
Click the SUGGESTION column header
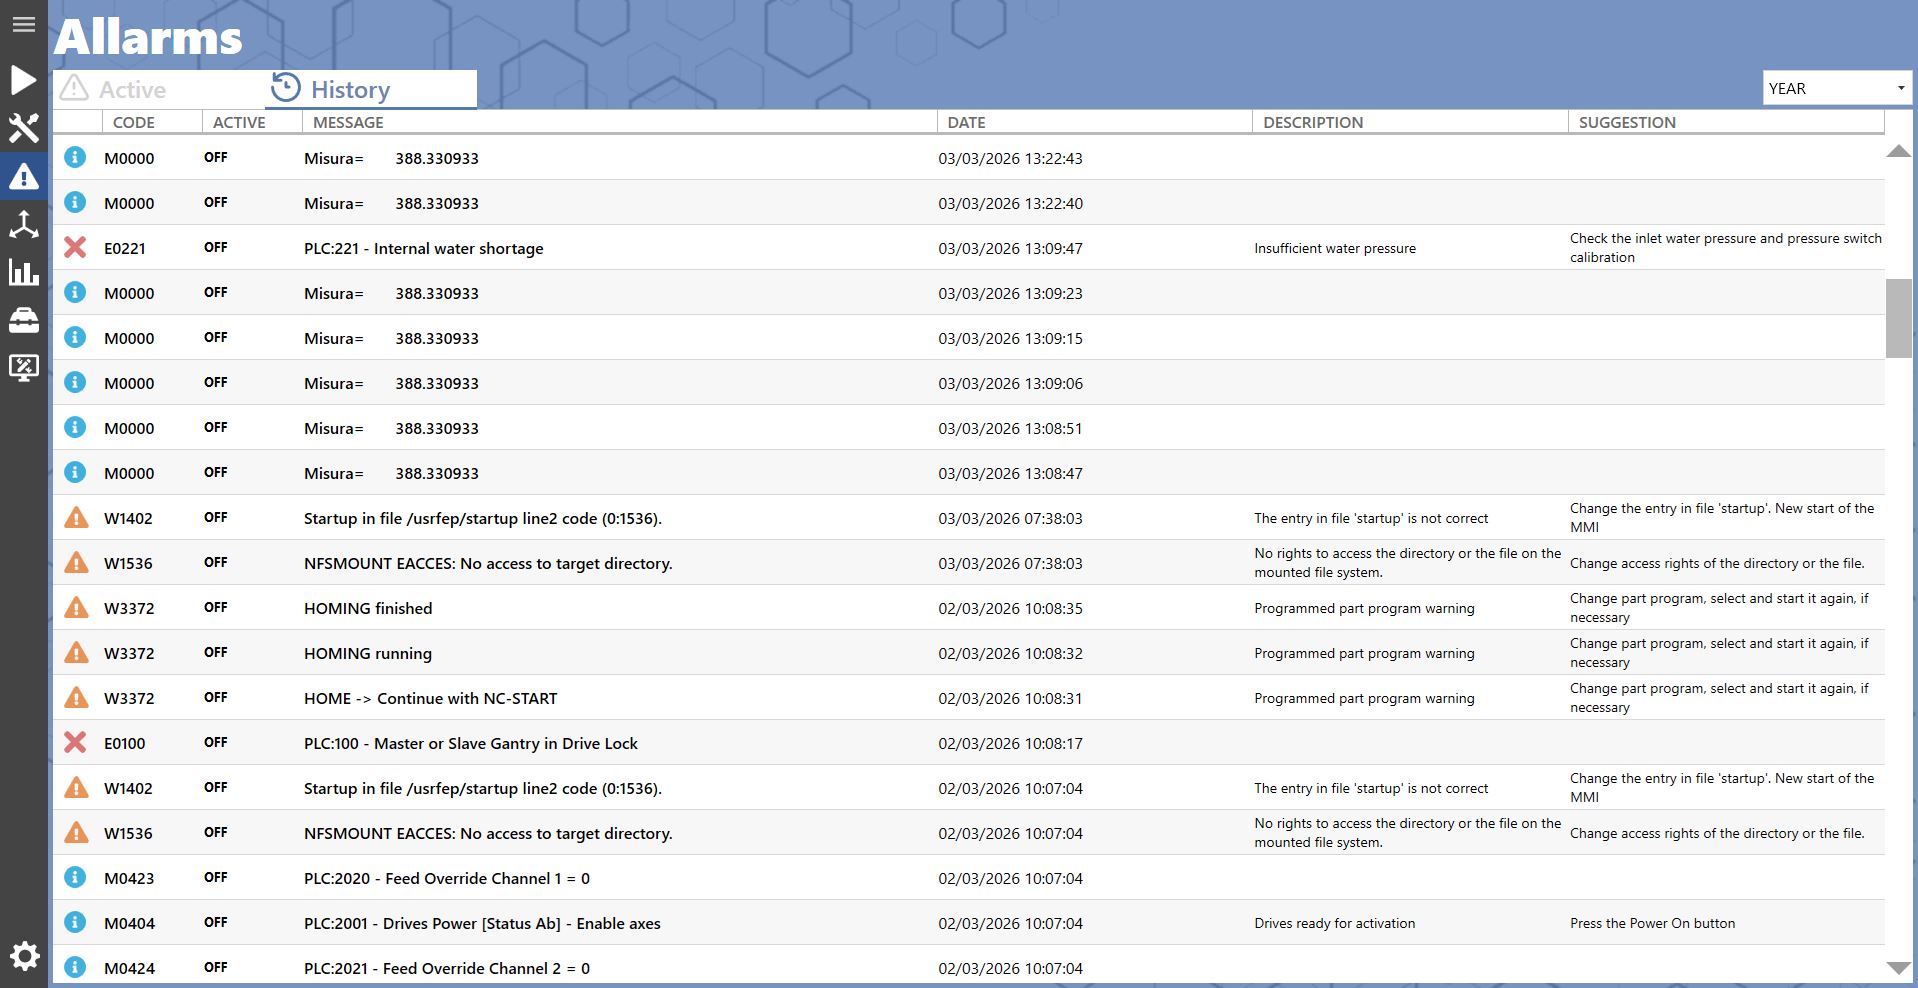click(1726, 122)
